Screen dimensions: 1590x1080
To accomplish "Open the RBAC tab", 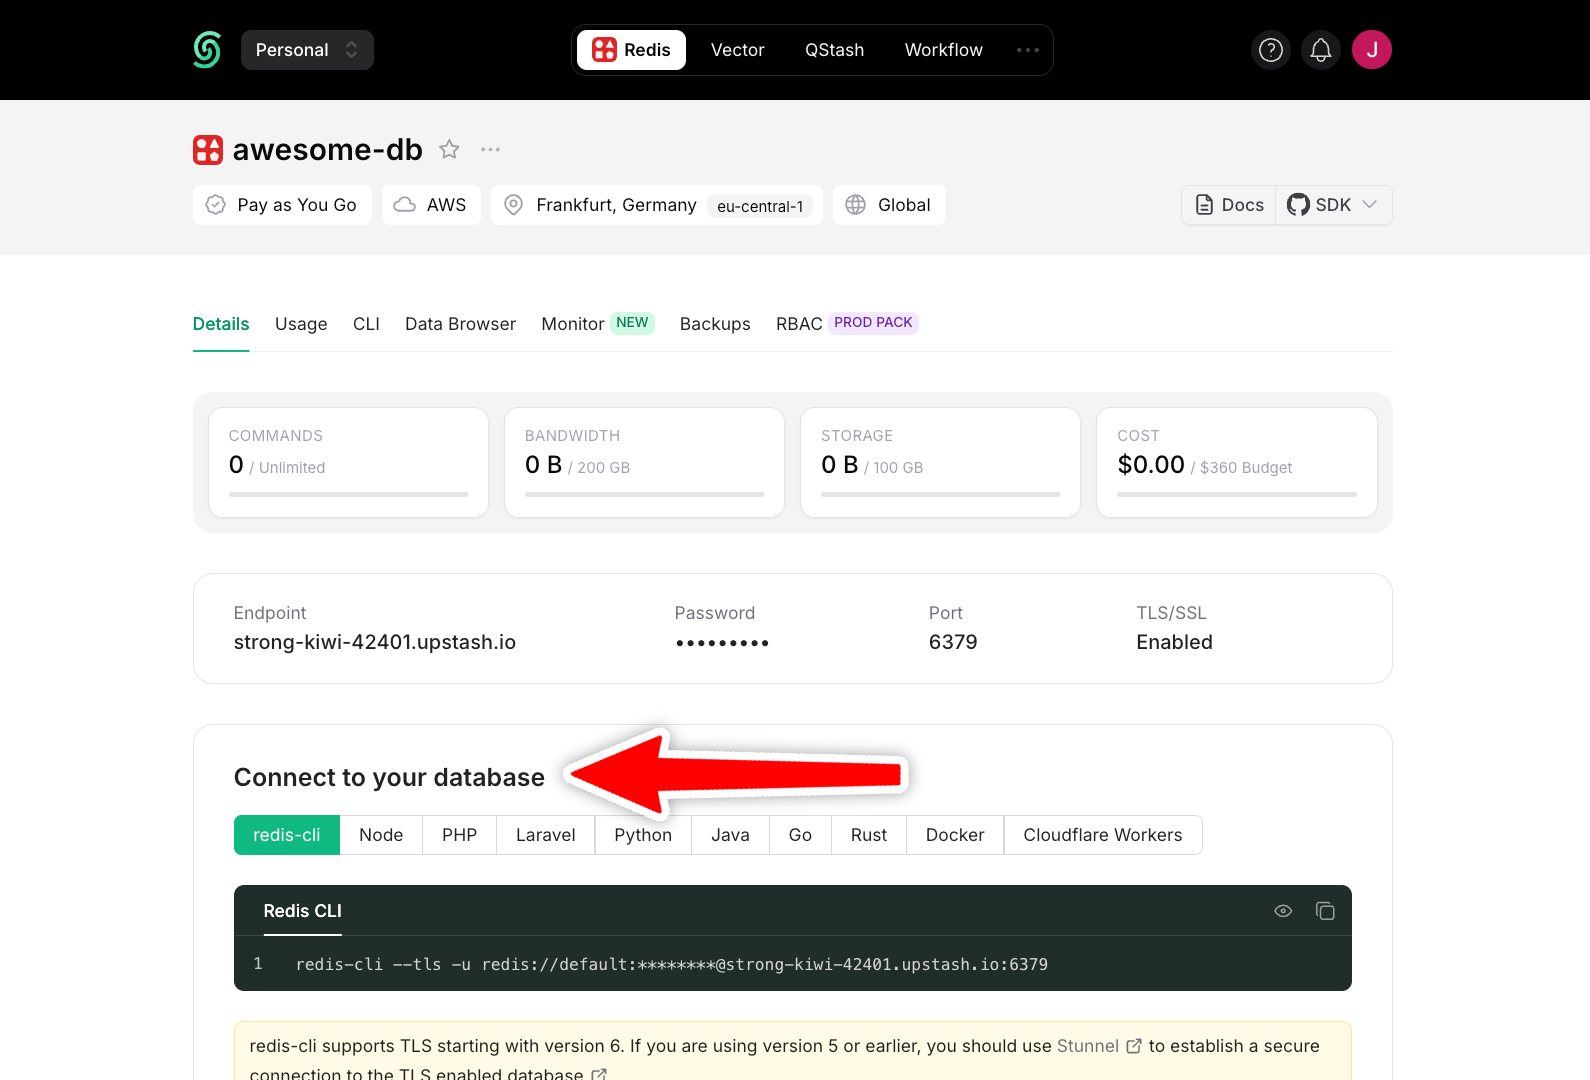I will coord(799,324).
